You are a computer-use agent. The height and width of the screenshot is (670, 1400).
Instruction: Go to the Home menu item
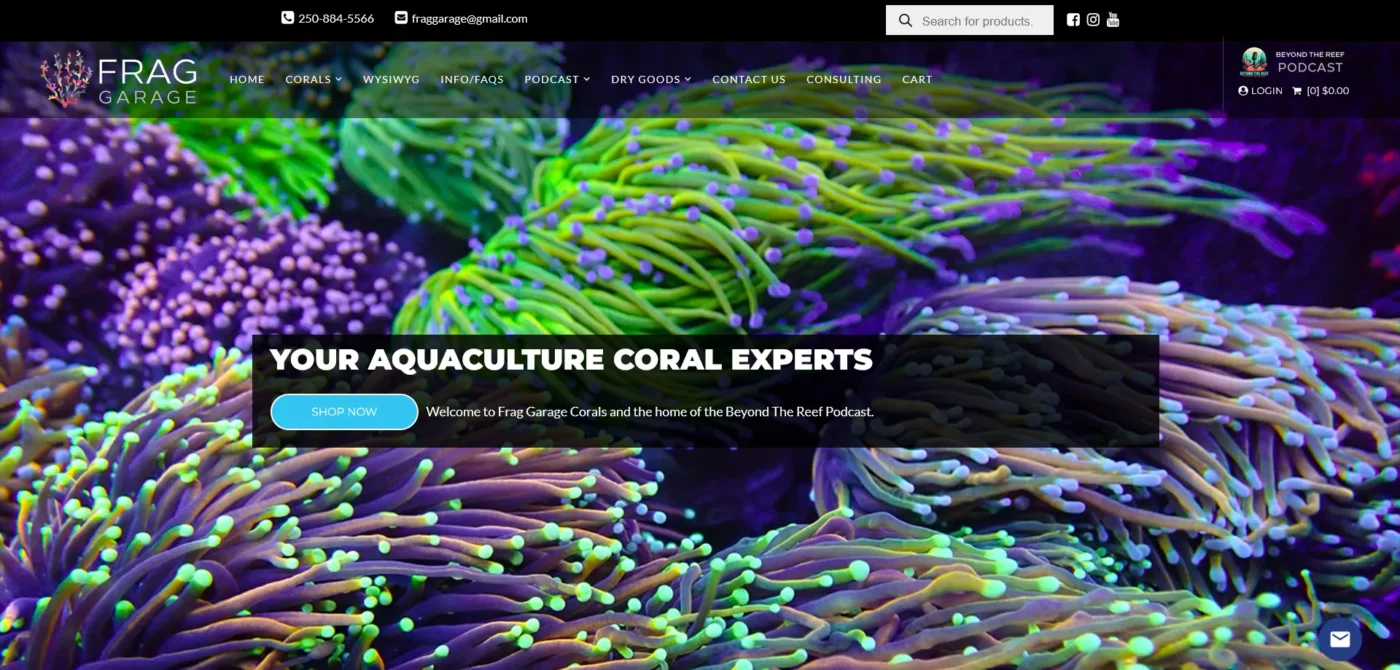pyautogui.click(x=247, y=79)
